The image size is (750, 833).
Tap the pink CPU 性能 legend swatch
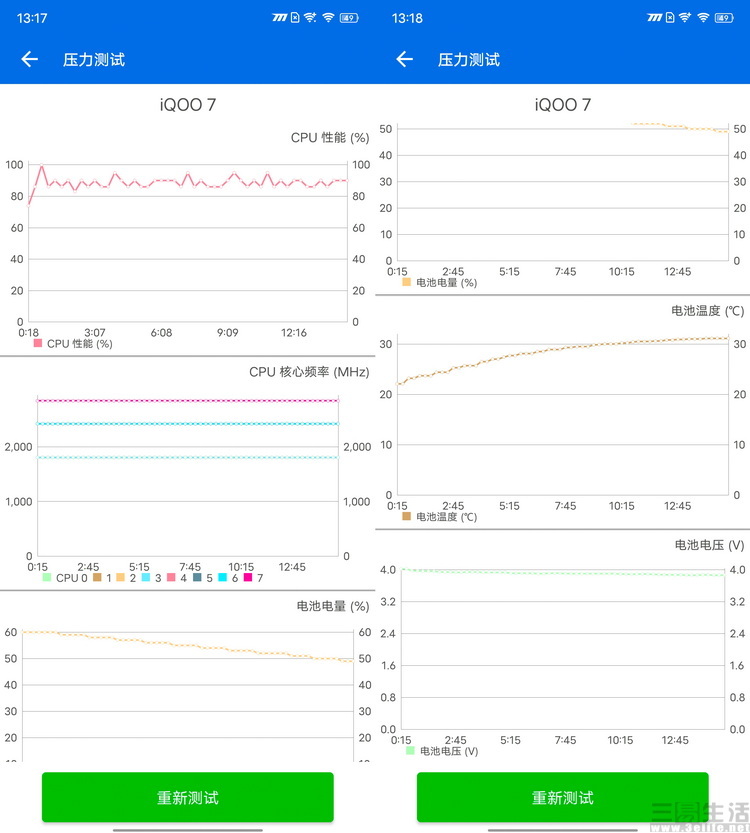[38, 343]
